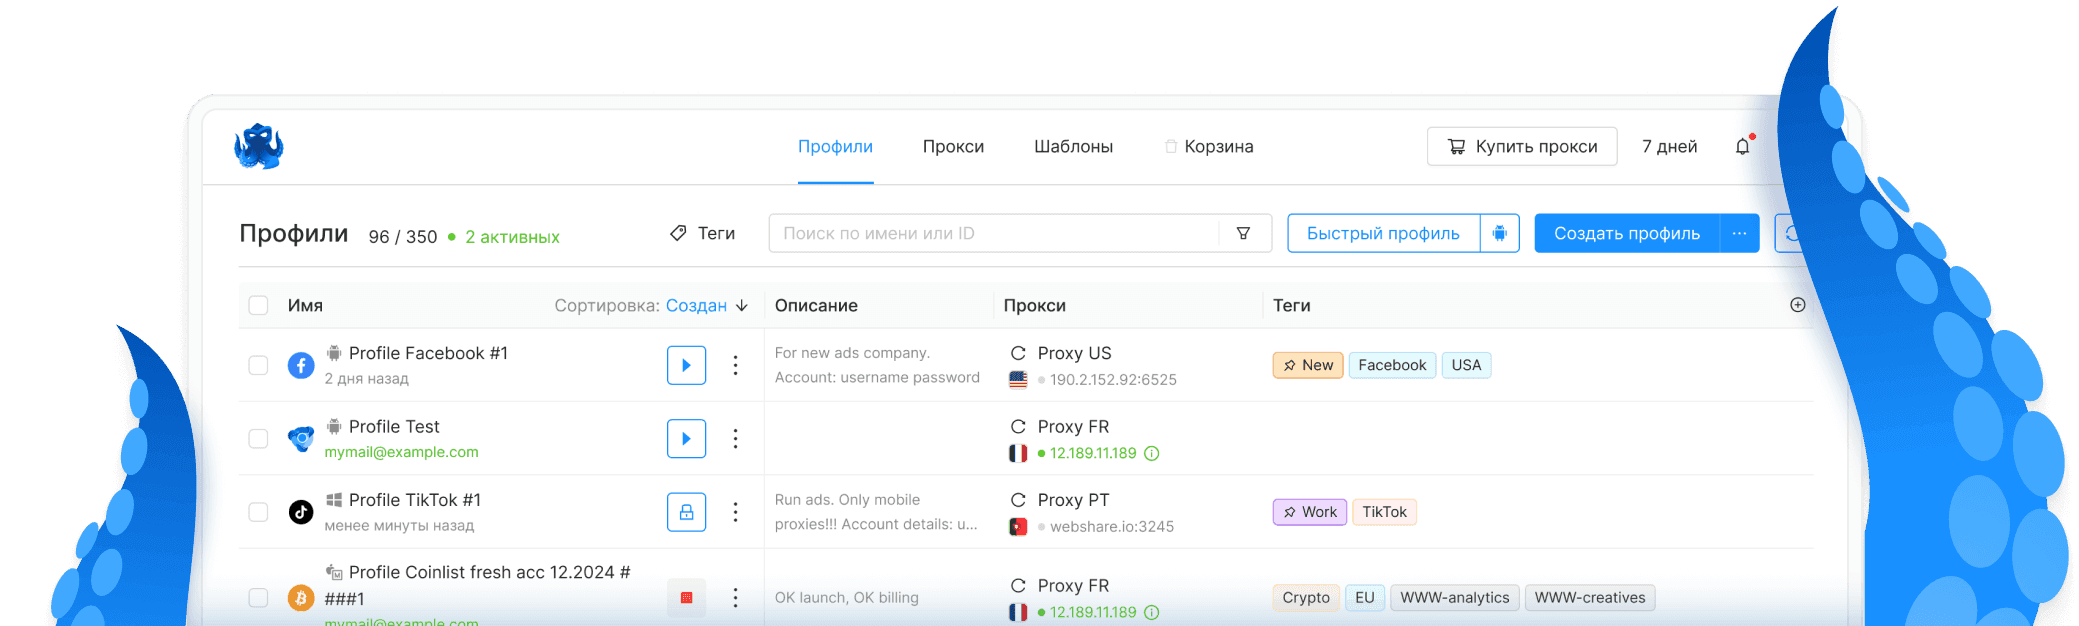This screenshot has width=2079, height=626.
Task: Switch to the Прокси tab
Action: click(x=953, y=146)
